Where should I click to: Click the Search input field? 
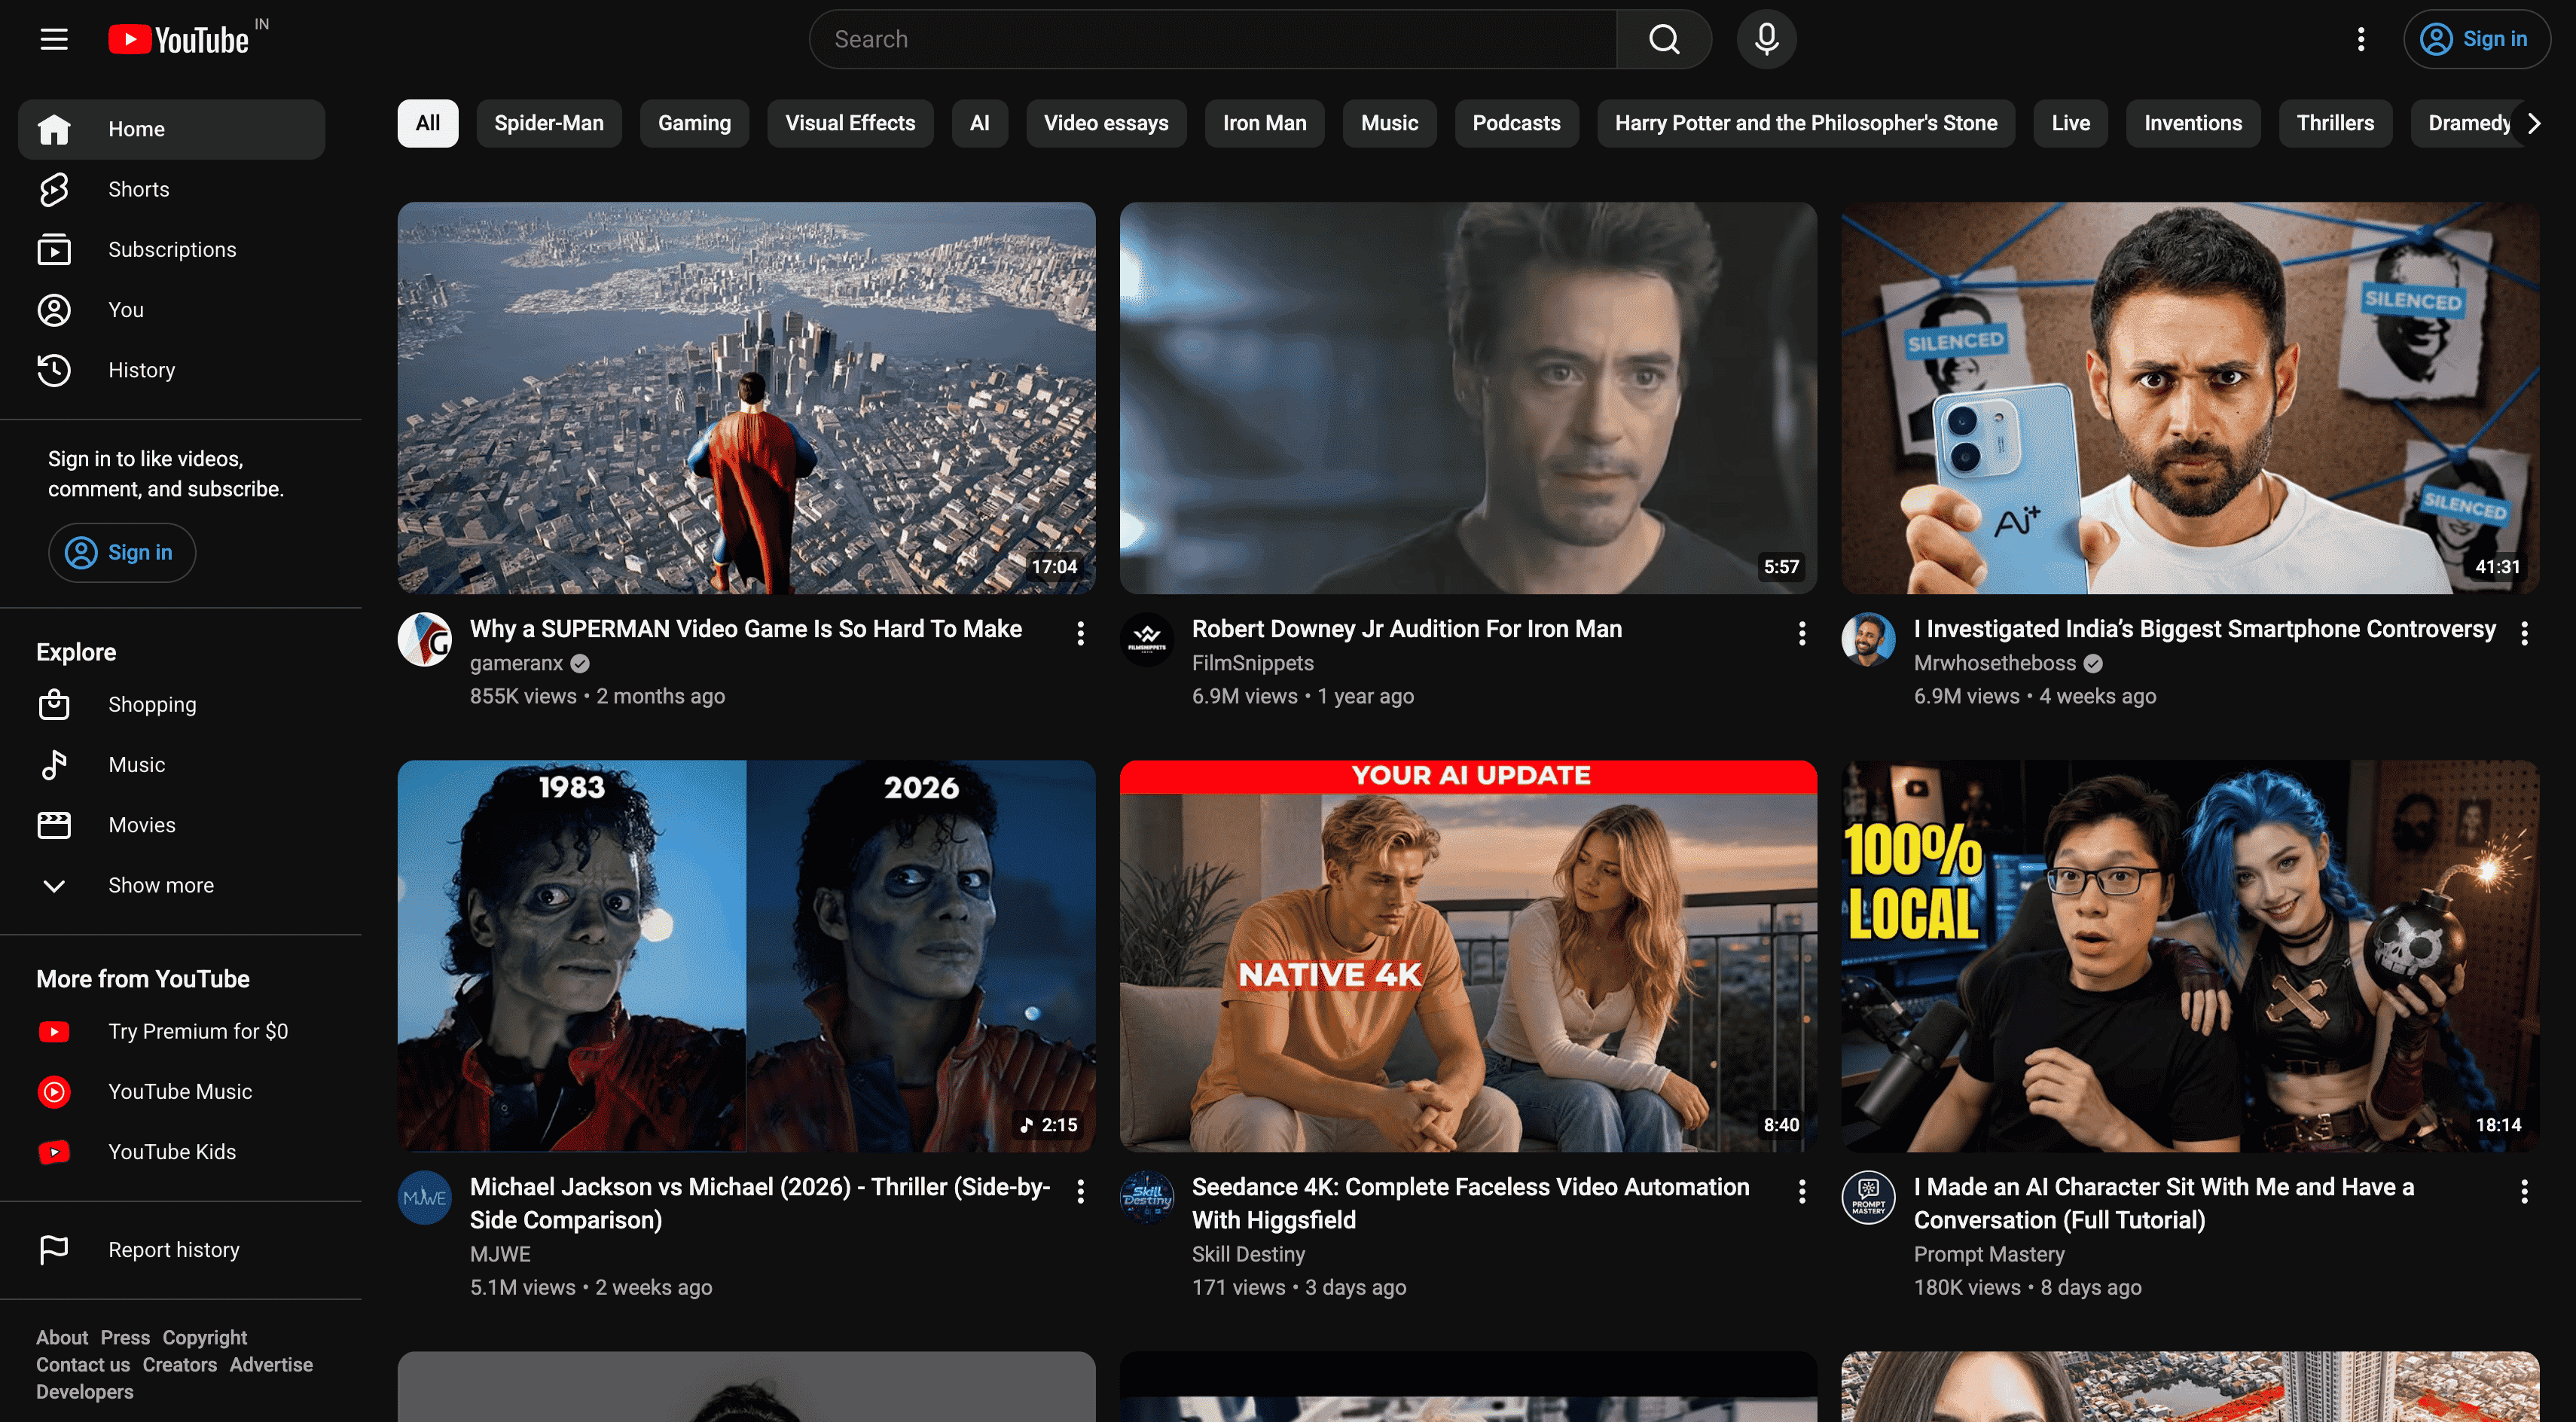(1213, 39)
